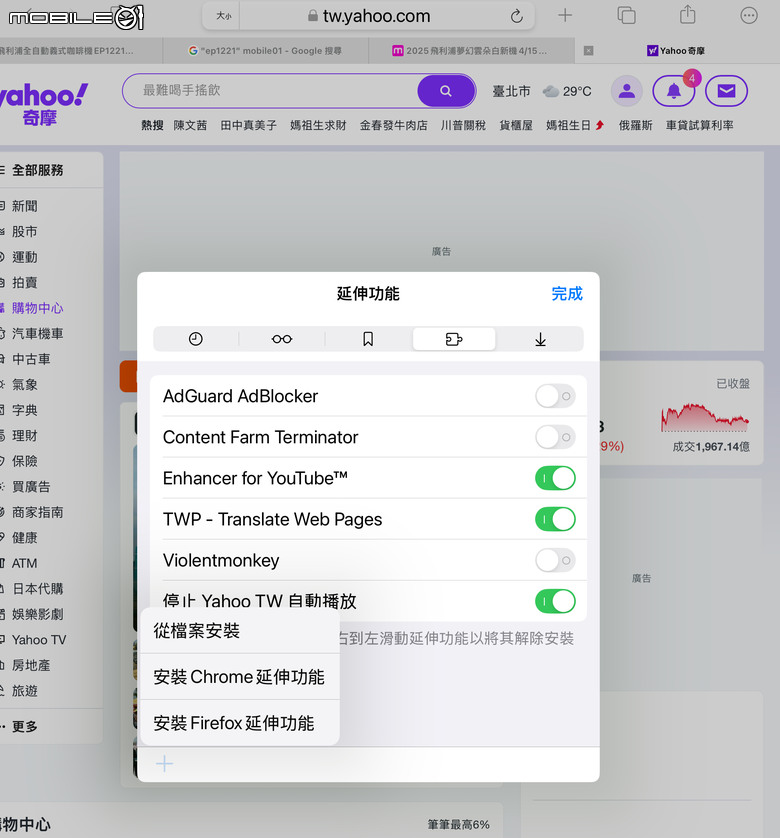Choose 安裝 Chrome 延伸功能
Screen dimensions: 780x838
coord(240,677)
